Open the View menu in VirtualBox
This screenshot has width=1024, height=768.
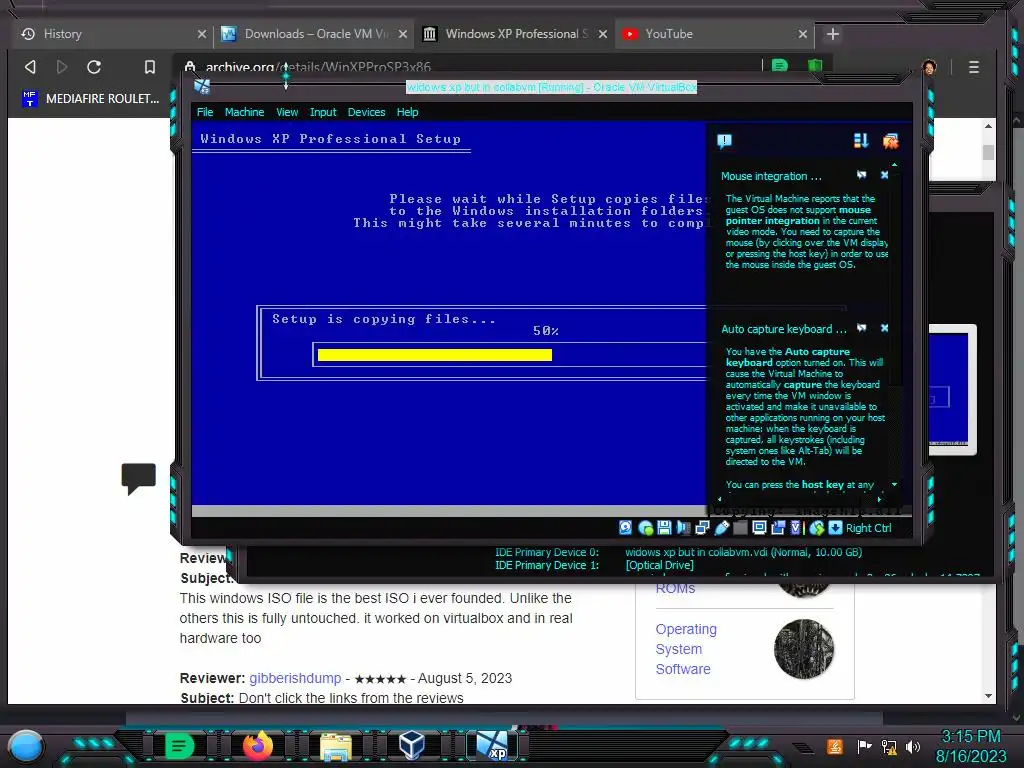[287, 112]
